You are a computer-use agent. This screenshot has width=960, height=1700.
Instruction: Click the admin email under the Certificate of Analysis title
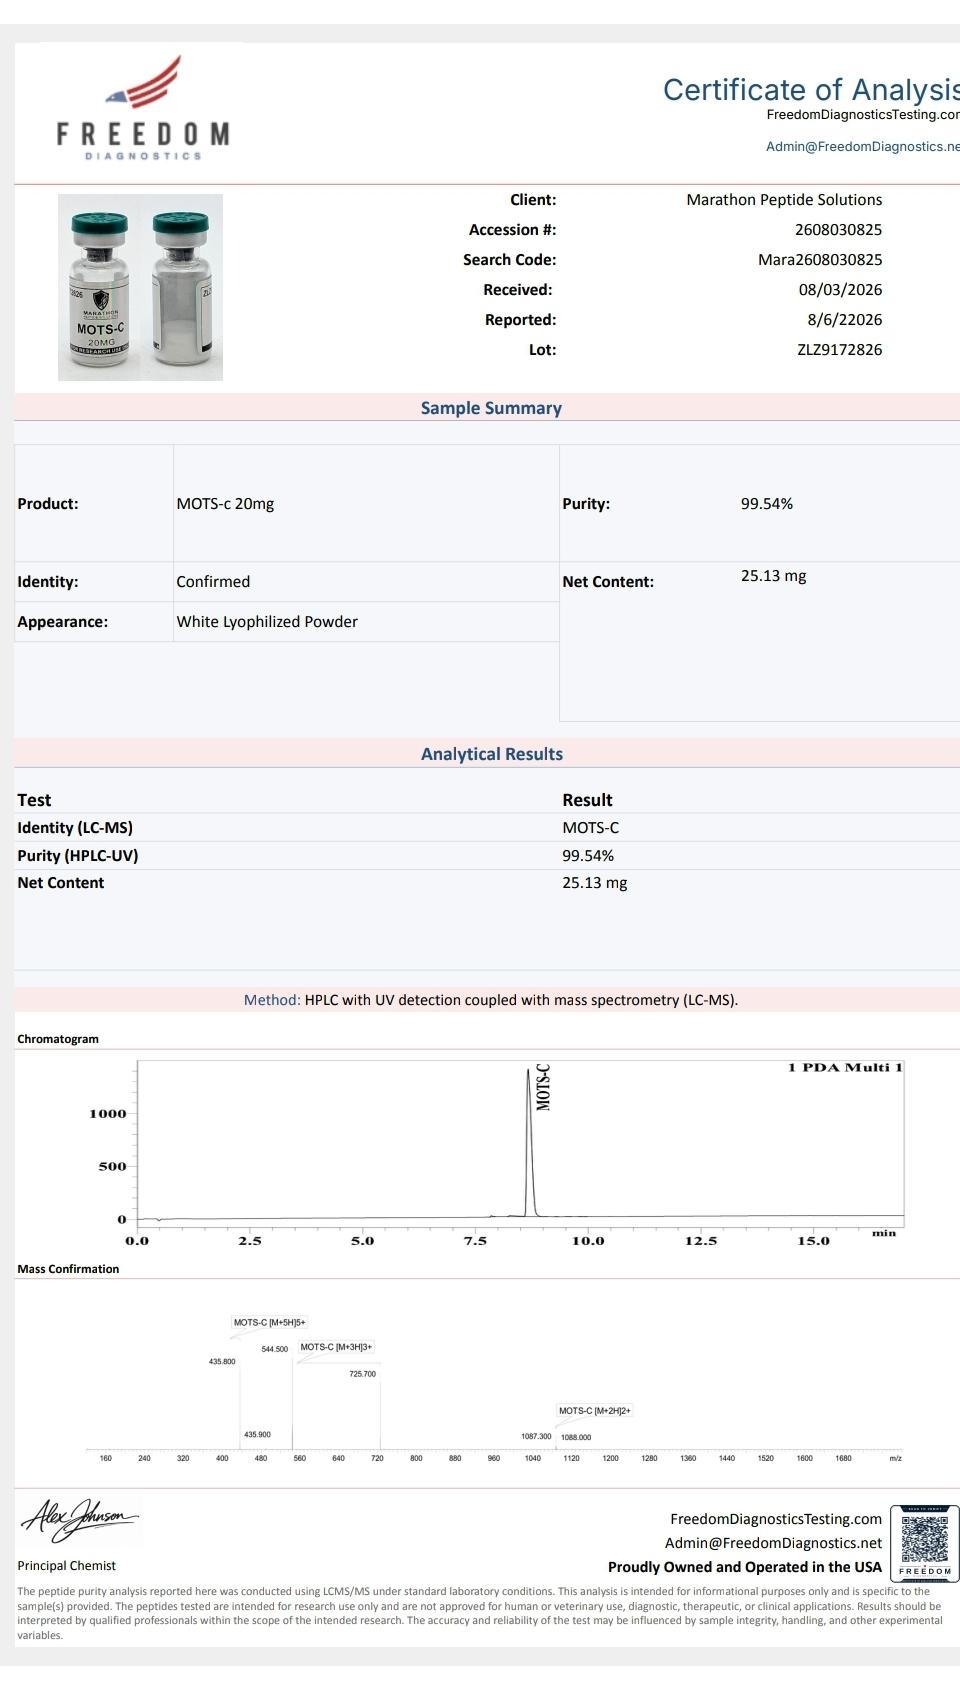[x=863, y=147]
